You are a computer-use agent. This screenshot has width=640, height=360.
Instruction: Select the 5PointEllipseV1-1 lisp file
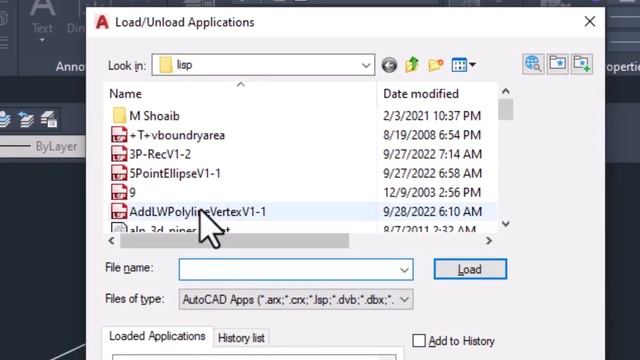click(x=175, y=173)
